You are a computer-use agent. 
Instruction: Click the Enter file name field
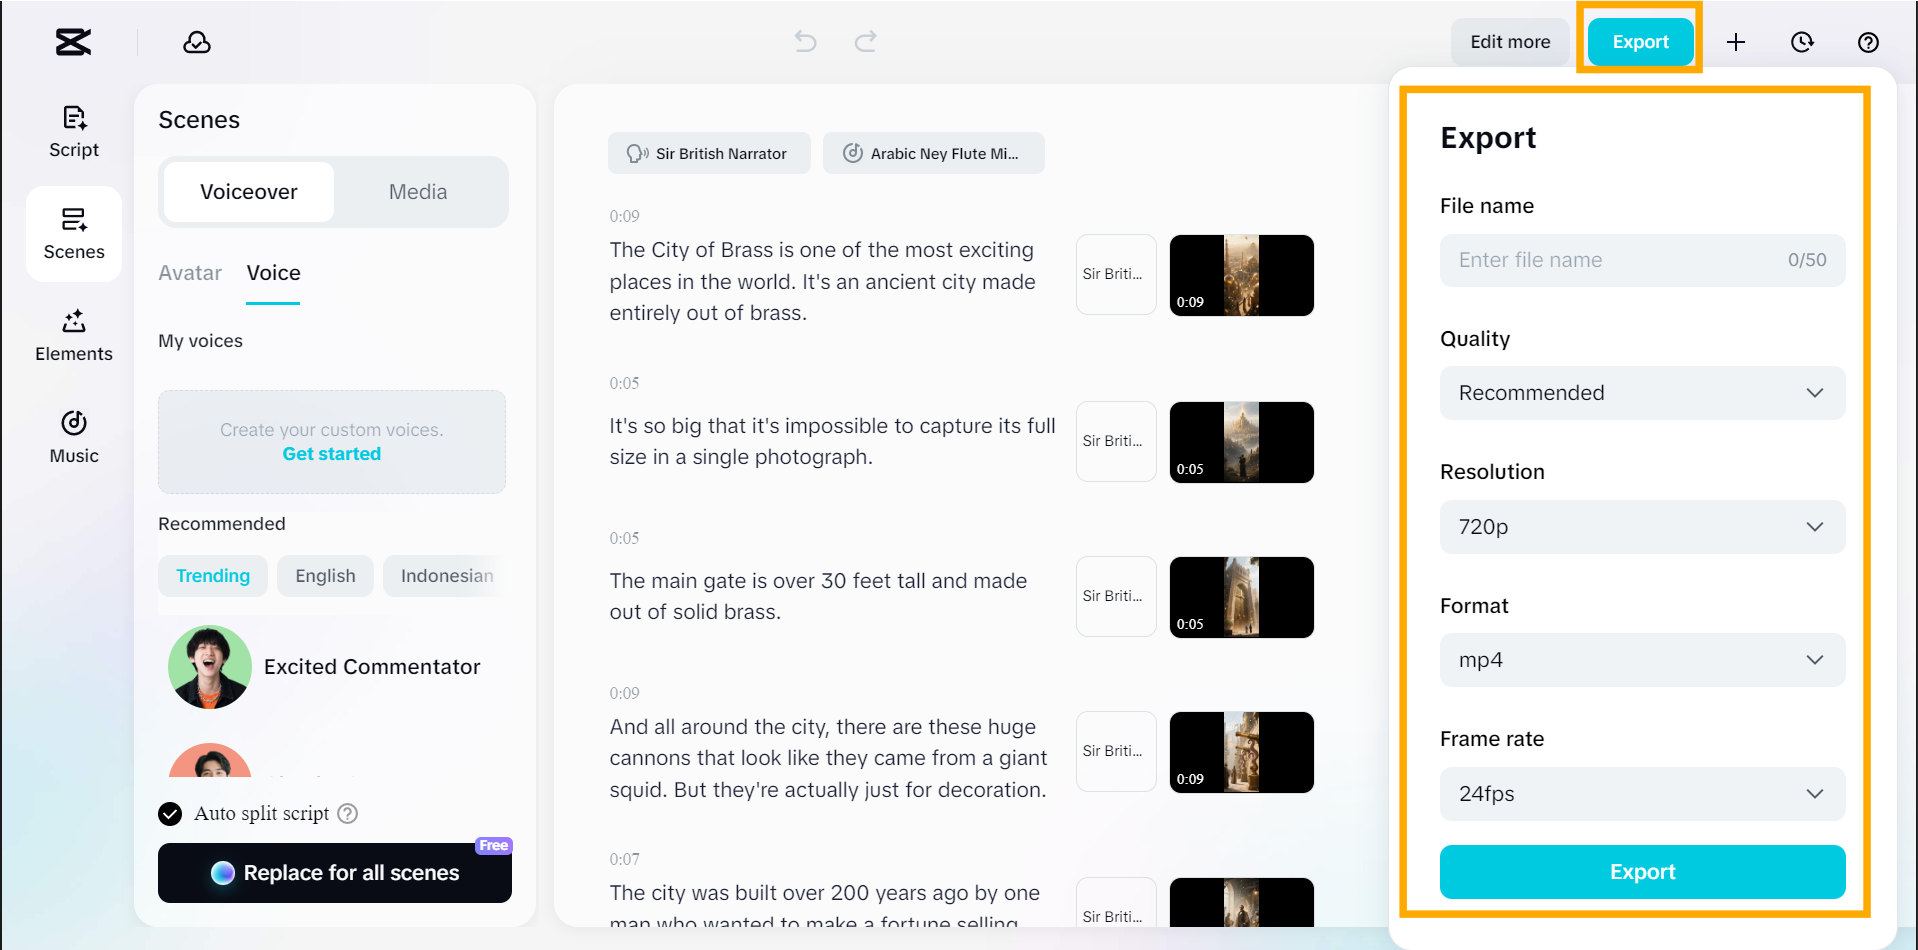pos(1642,260)
